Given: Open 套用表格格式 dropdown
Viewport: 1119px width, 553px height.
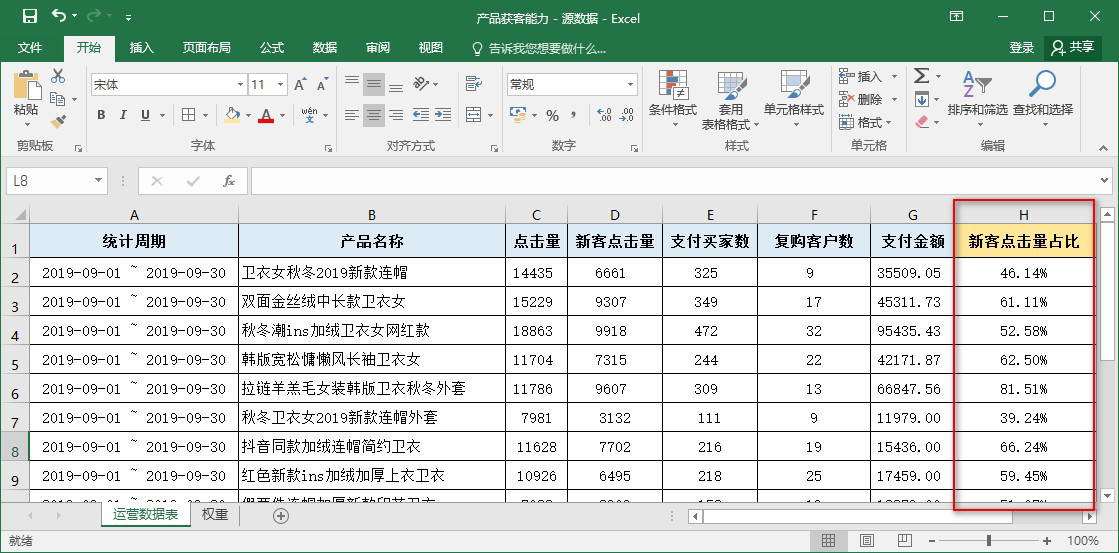Looking at the screenshot, I should pyautogui.click(x=731, y=100).
